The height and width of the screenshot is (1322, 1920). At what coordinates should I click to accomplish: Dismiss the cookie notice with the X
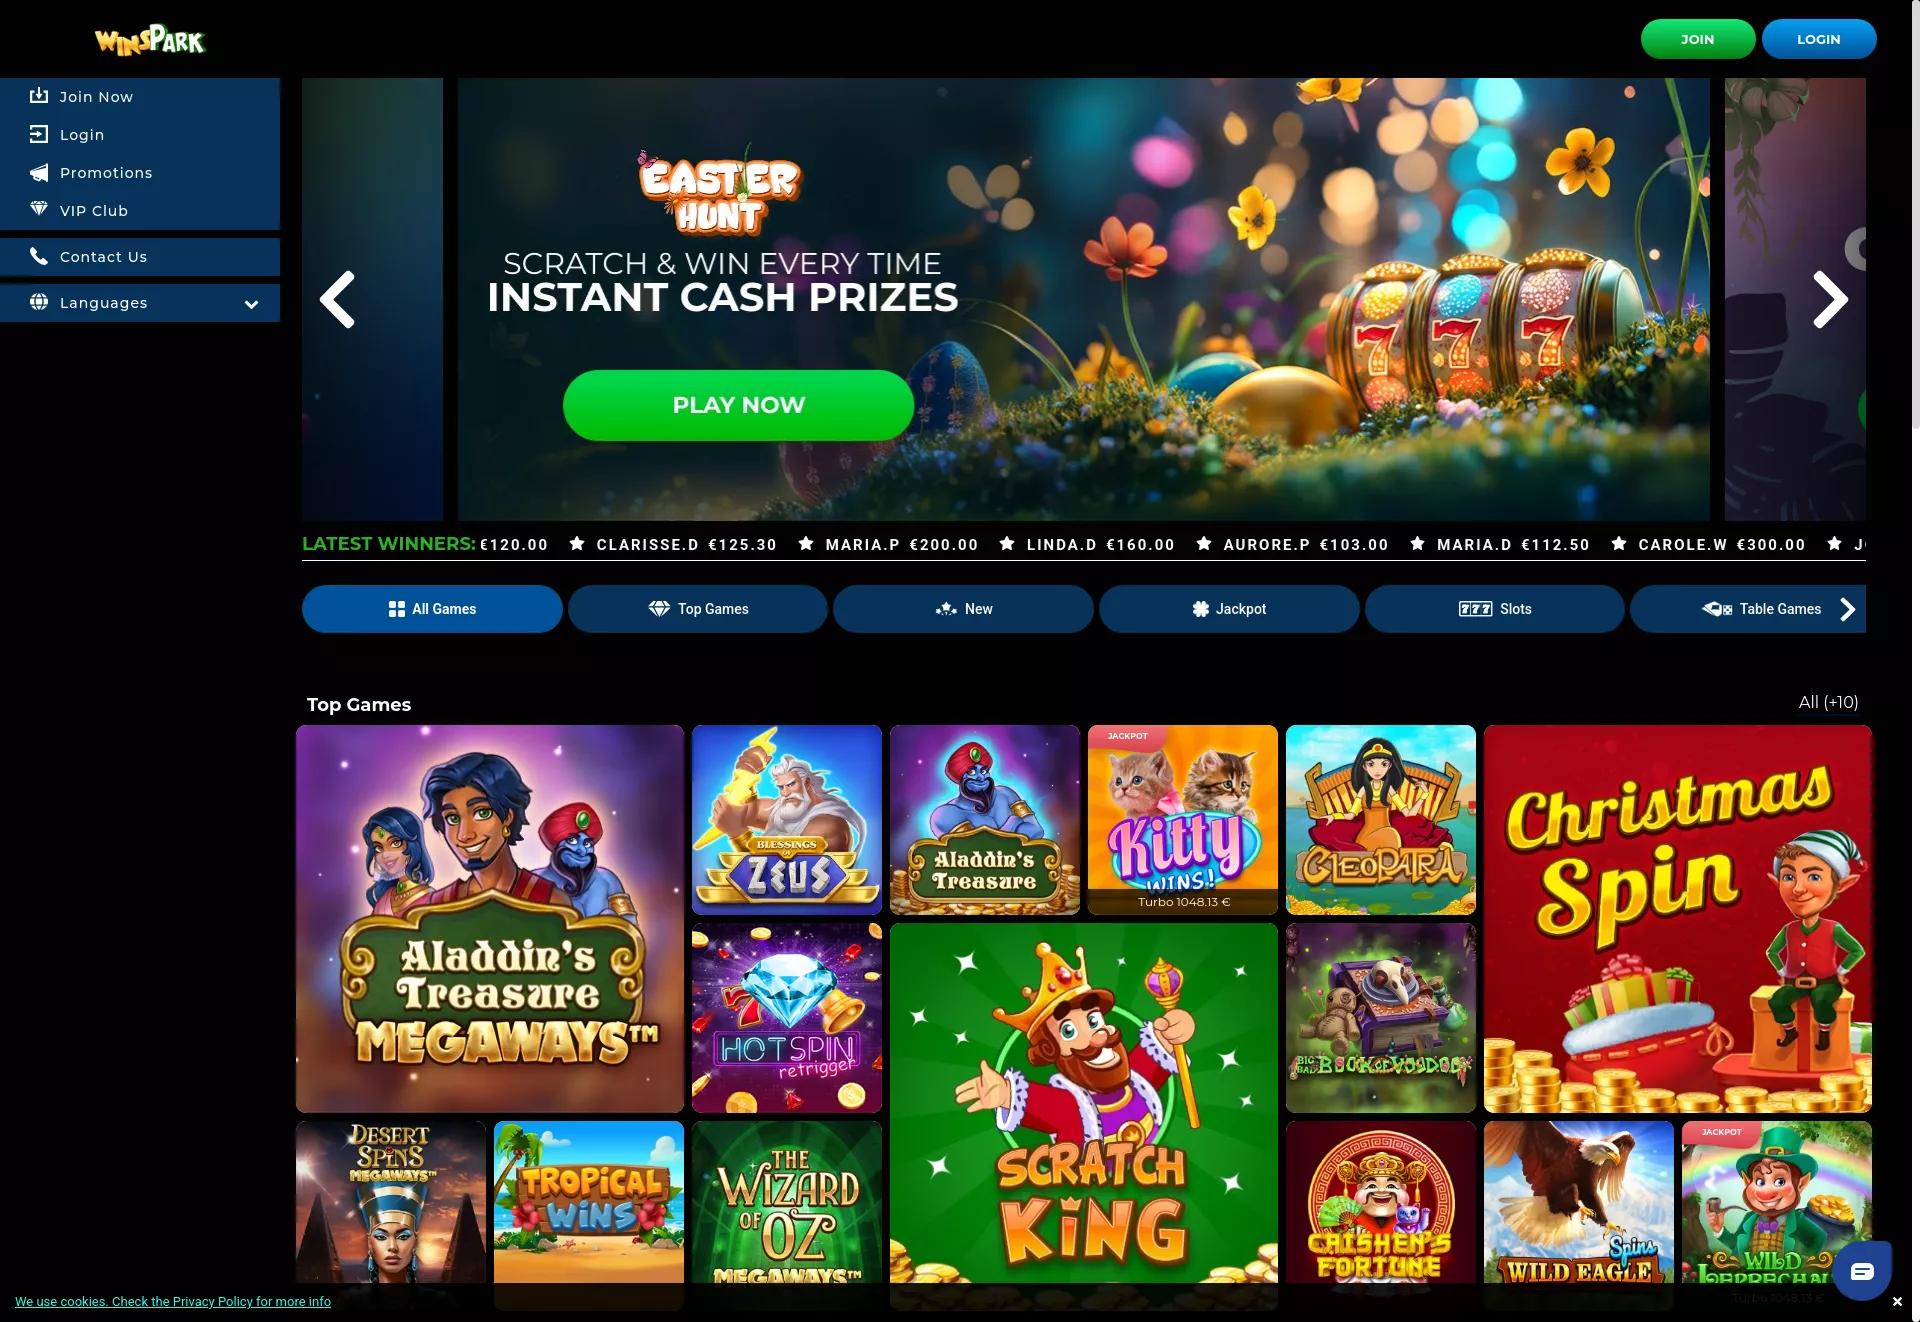pos(1897,1302)
